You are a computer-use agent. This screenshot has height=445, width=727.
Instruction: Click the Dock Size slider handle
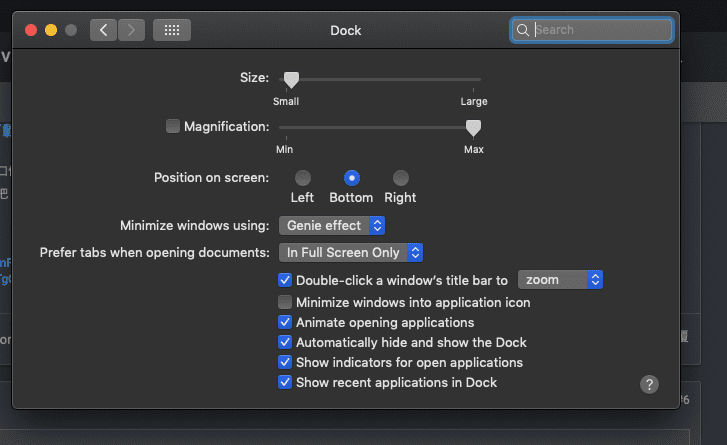pyautogui.click(x=291, y=79)
